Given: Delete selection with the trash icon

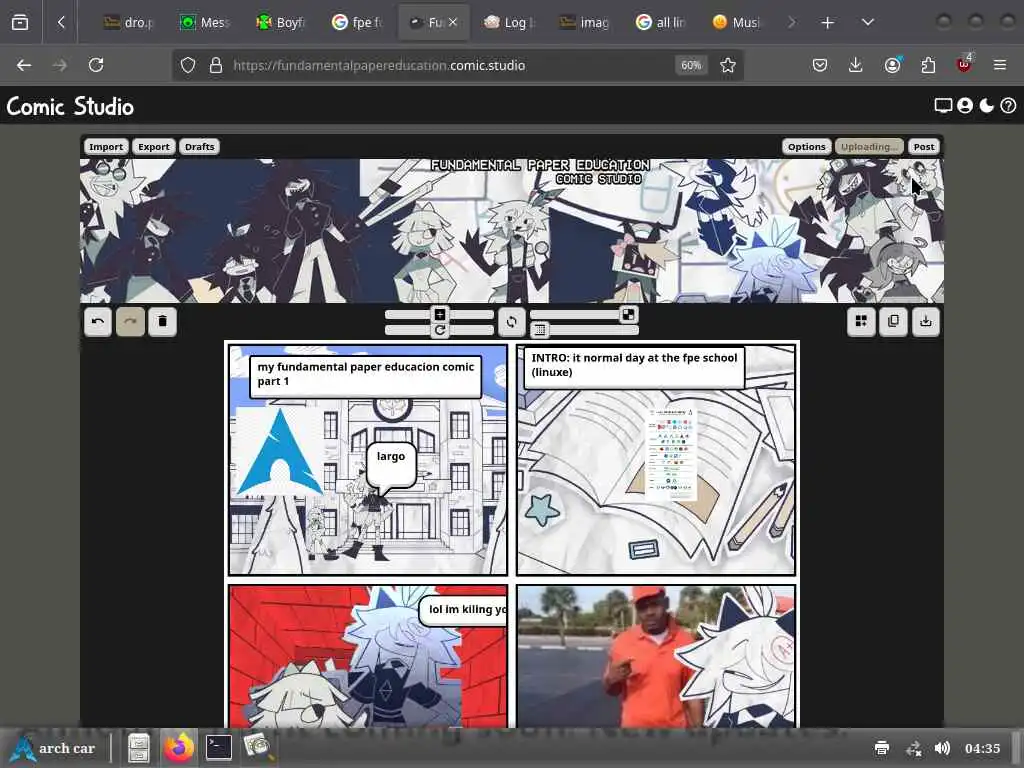Looking at the screenshot, I should point(163,321).
